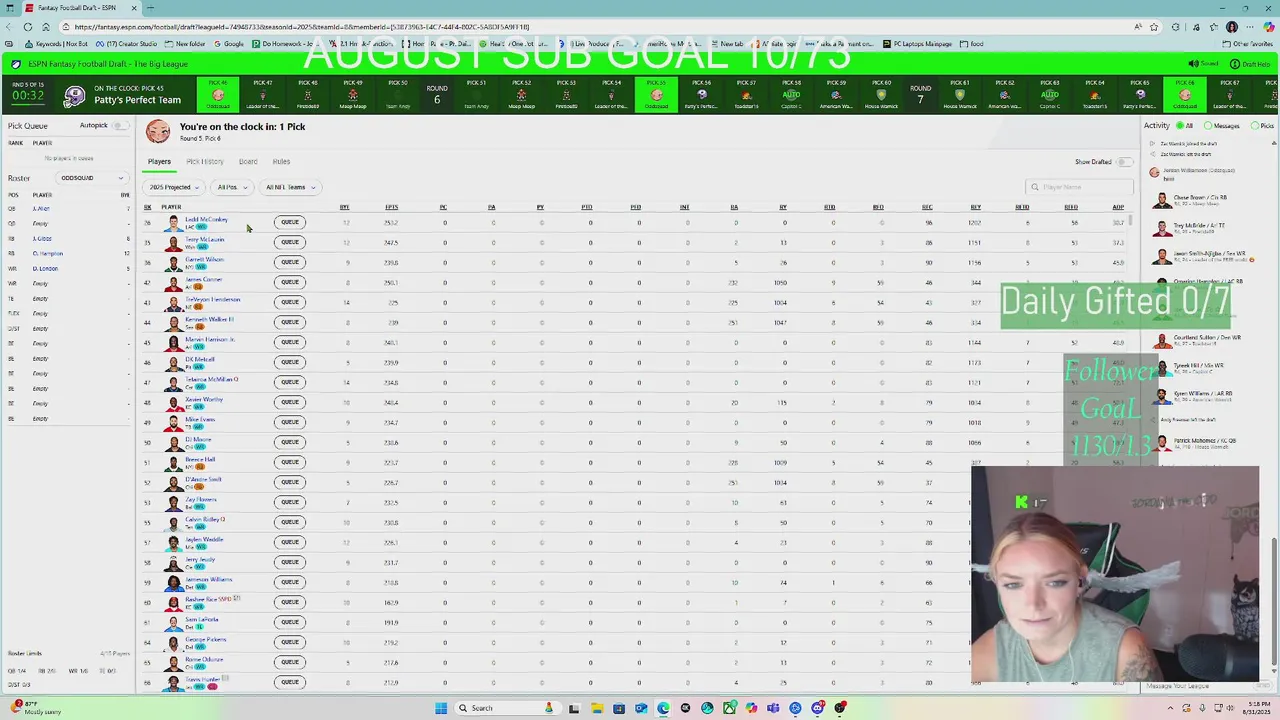Queue Terry McLaurin
Image resolution: width=1280 pixels, height=720 pixels.
(290, 242)
